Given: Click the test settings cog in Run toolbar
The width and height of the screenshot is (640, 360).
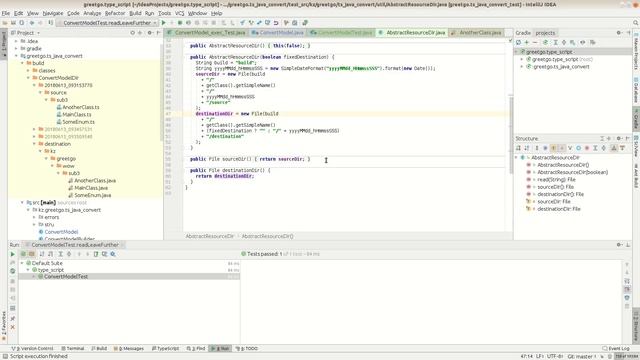Looking at the screenshot, I should [x=113, y=254].
